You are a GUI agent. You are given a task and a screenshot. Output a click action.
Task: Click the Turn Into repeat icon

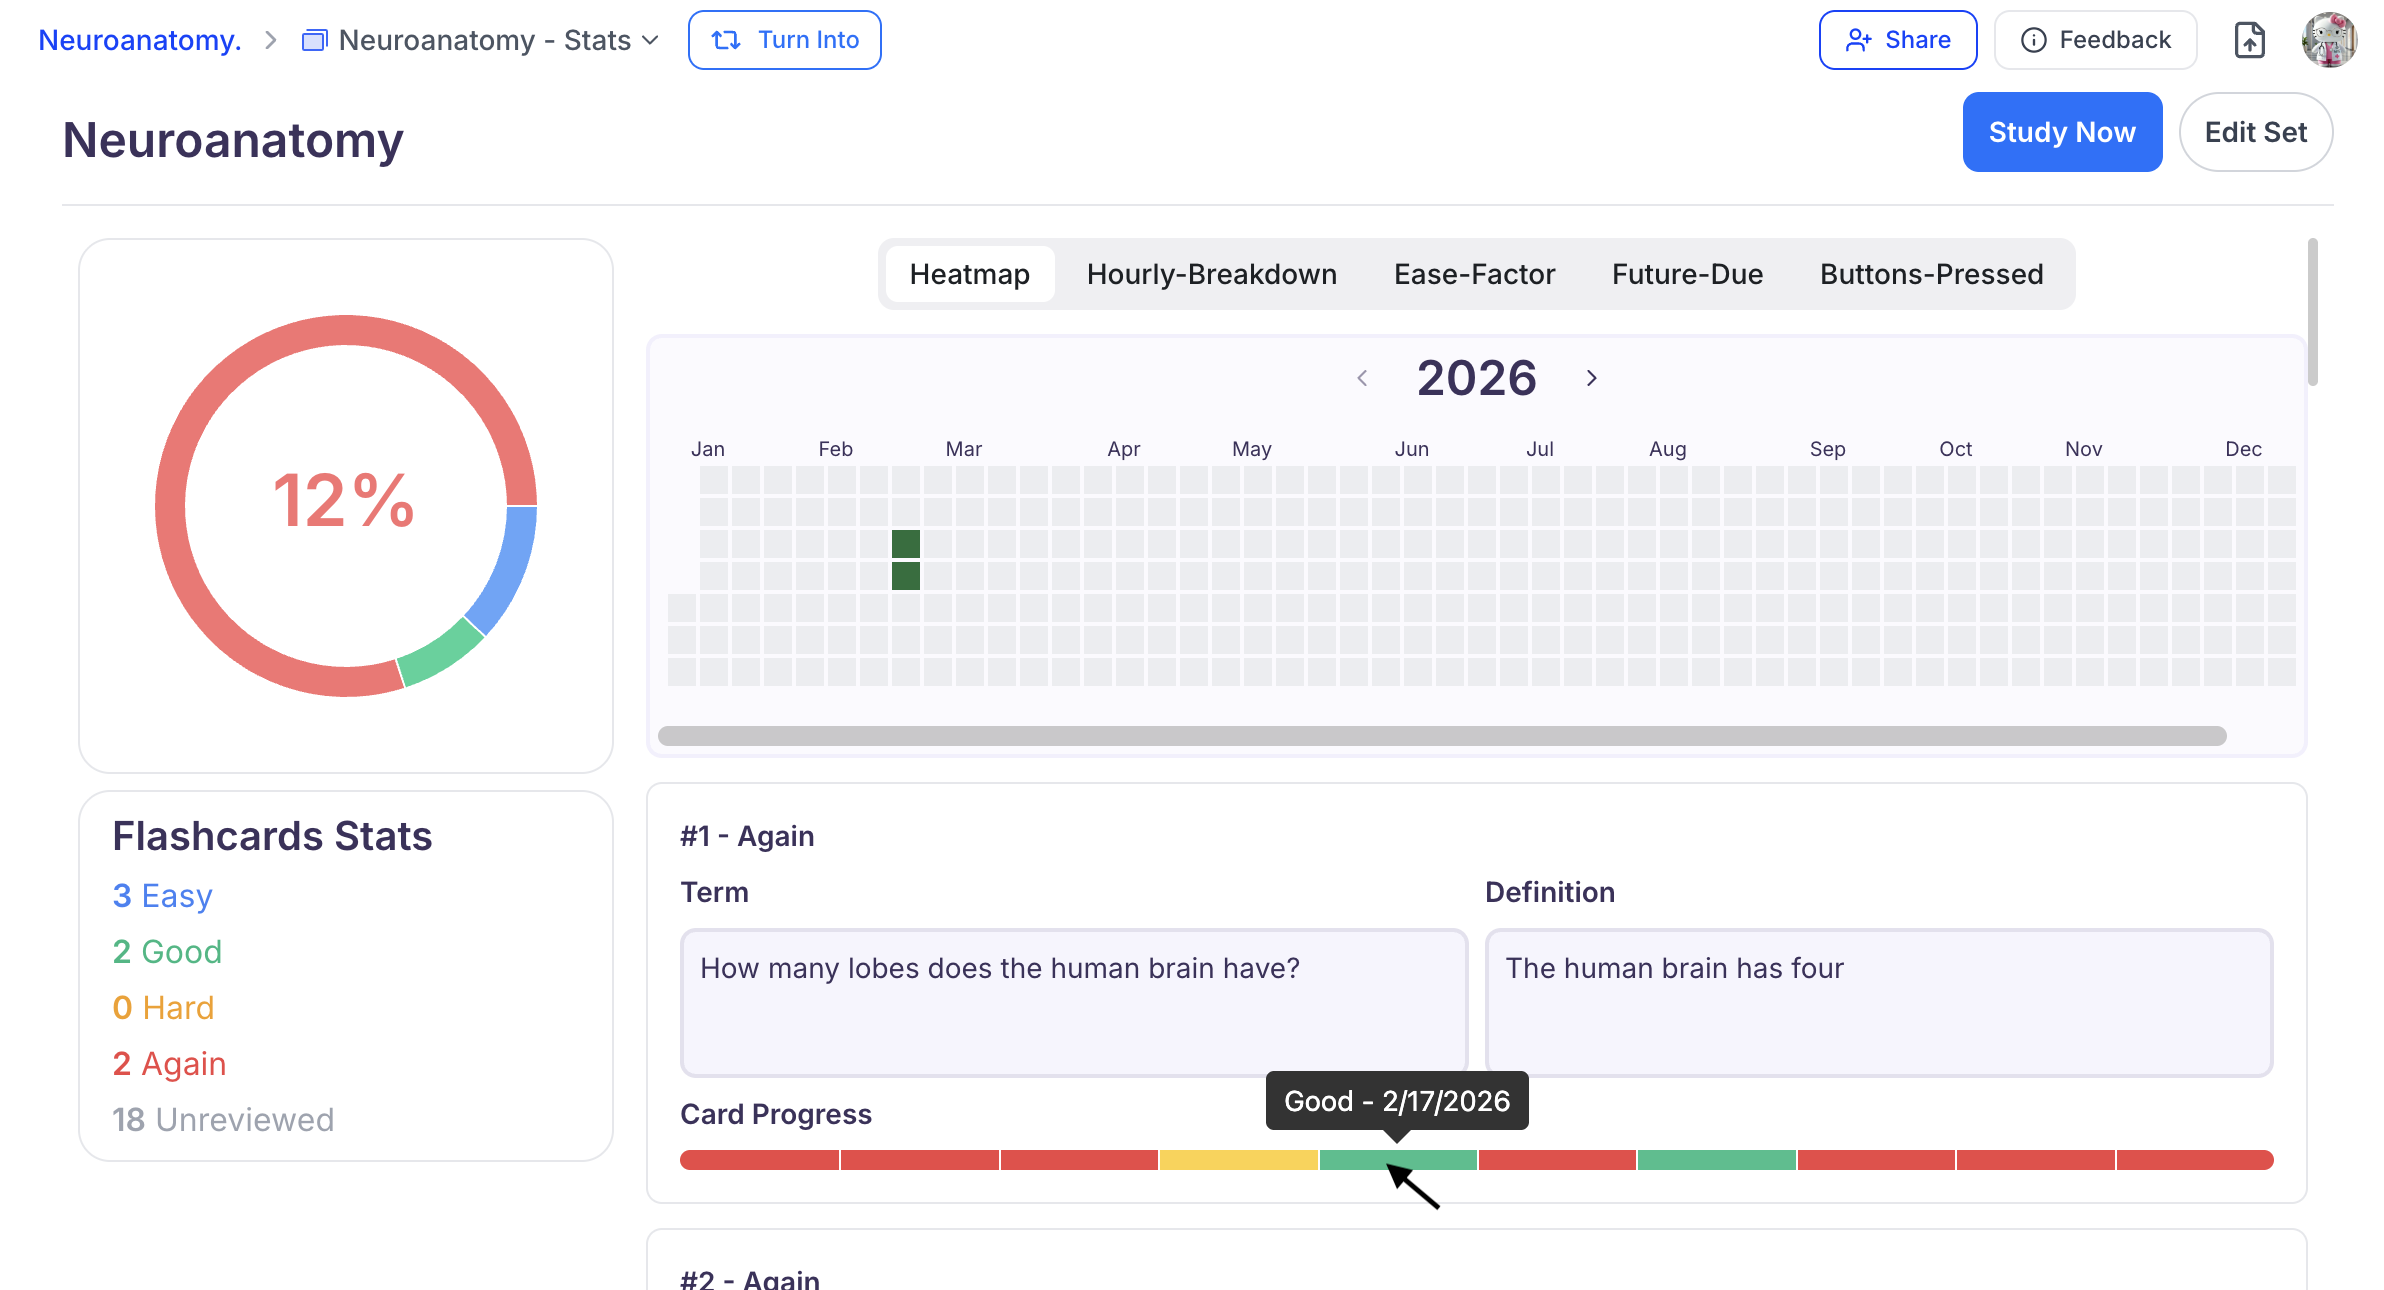coord(727,40)
